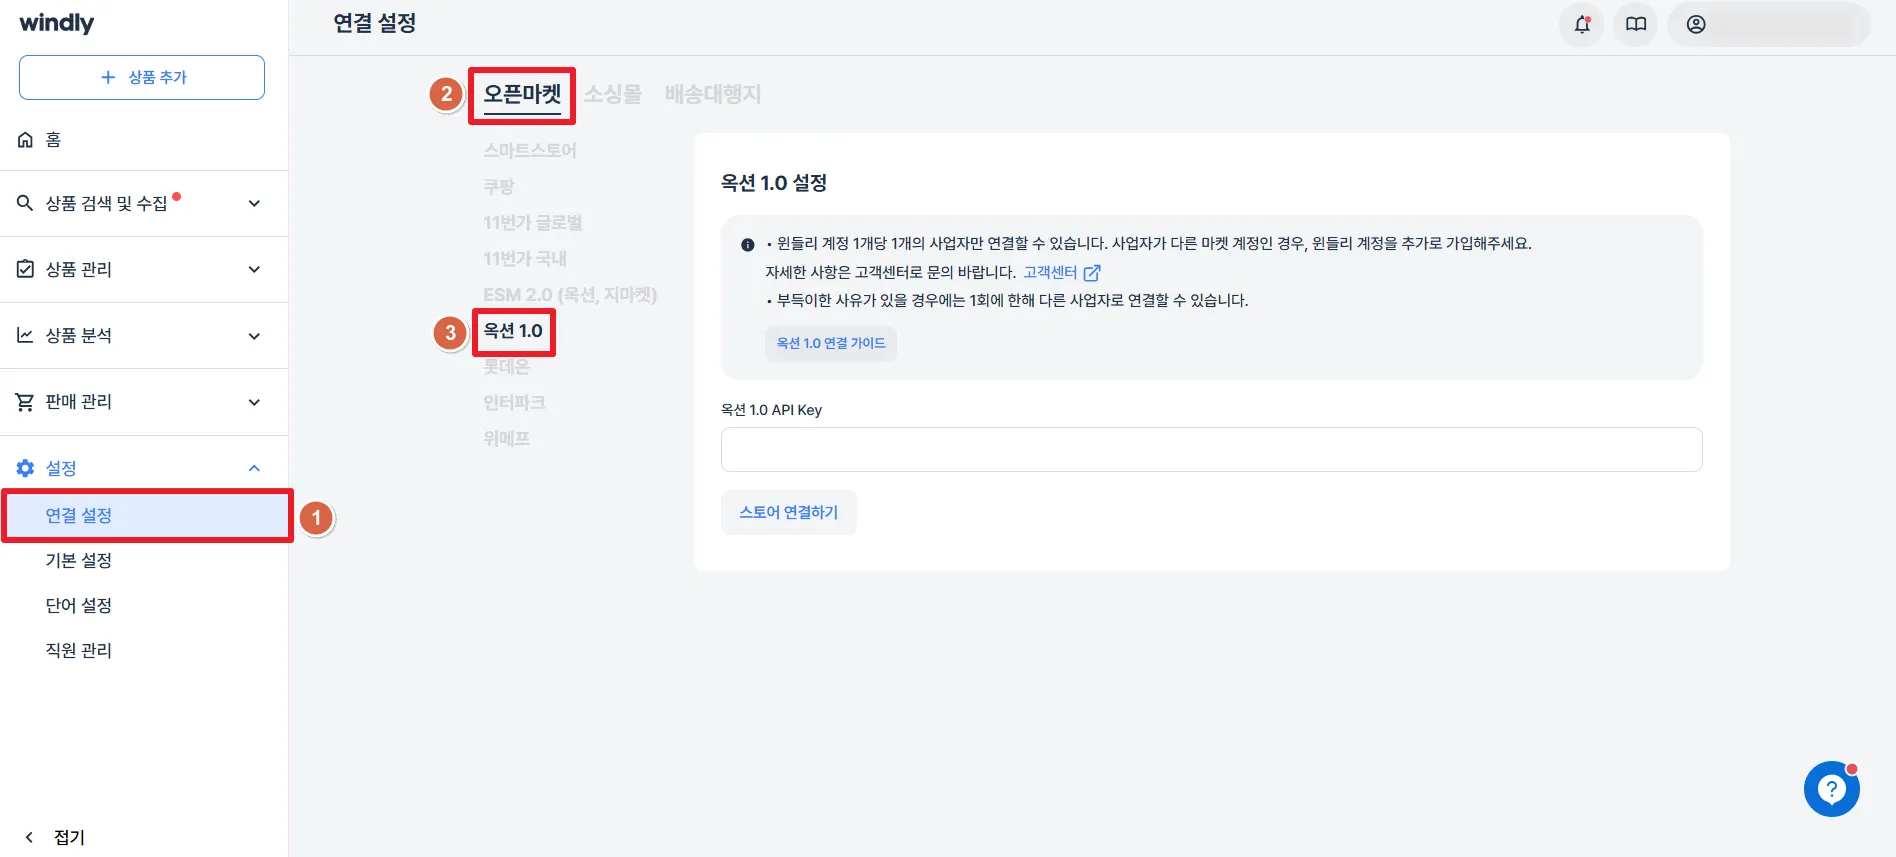The width and height of the screenshot is (1896, 857).
Task: Expand the 상품 관리 chevron
Action: pyautogui.click(x=254, y=269)
